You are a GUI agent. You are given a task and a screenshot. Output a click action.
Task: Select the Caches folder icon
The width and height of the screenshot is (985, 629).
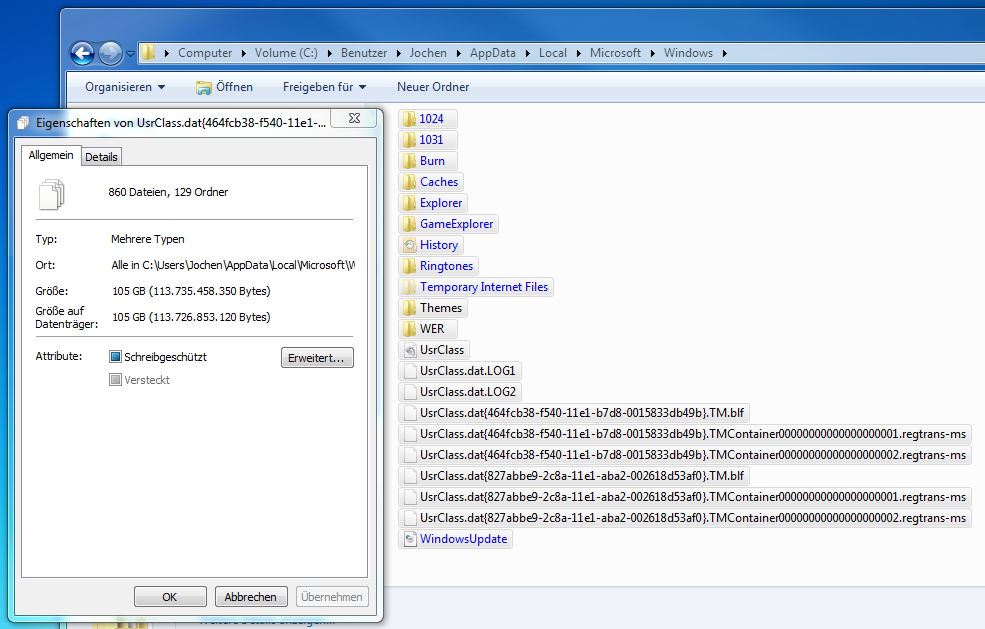[409, 182]
